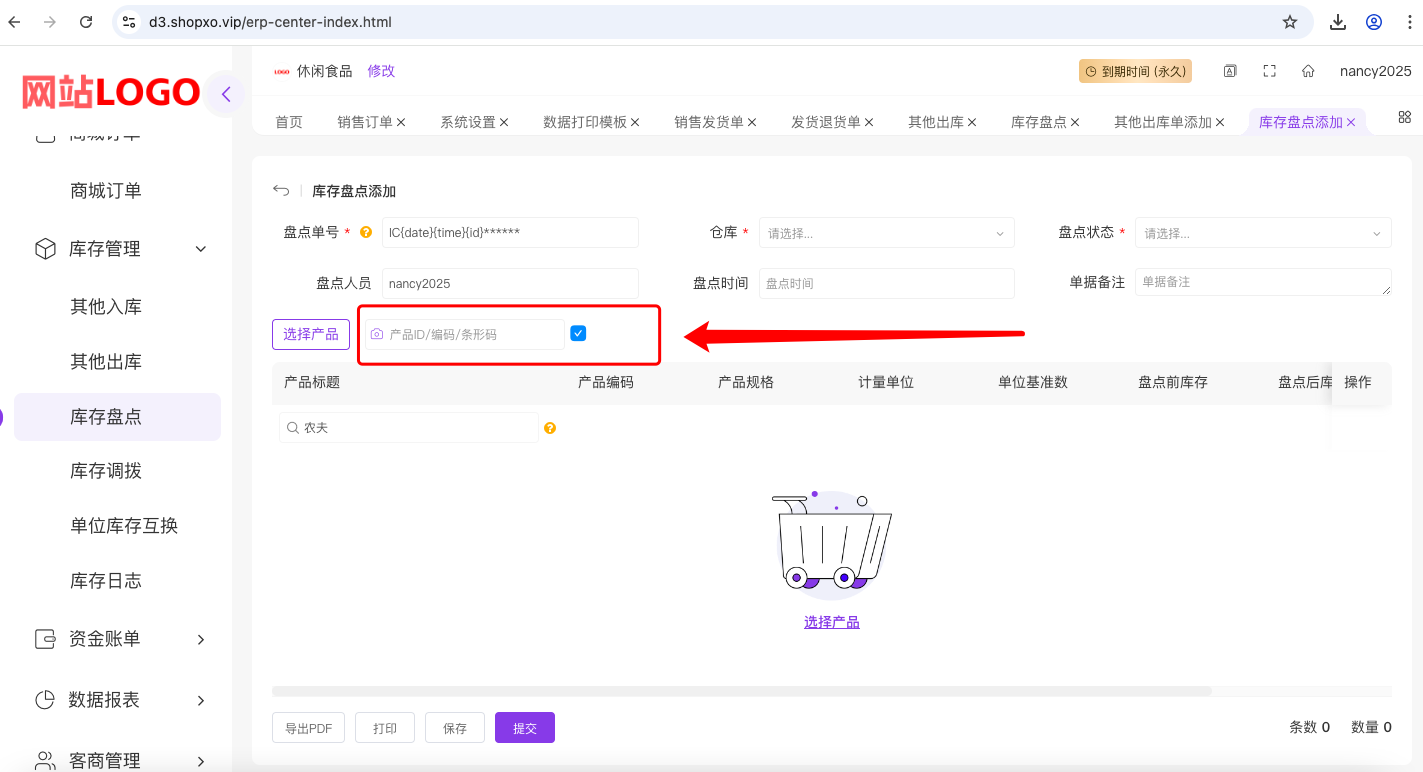The image size is (1423, 772).
Task: Click the 选择产品 outlined button
Action: (x=311, y=334)
